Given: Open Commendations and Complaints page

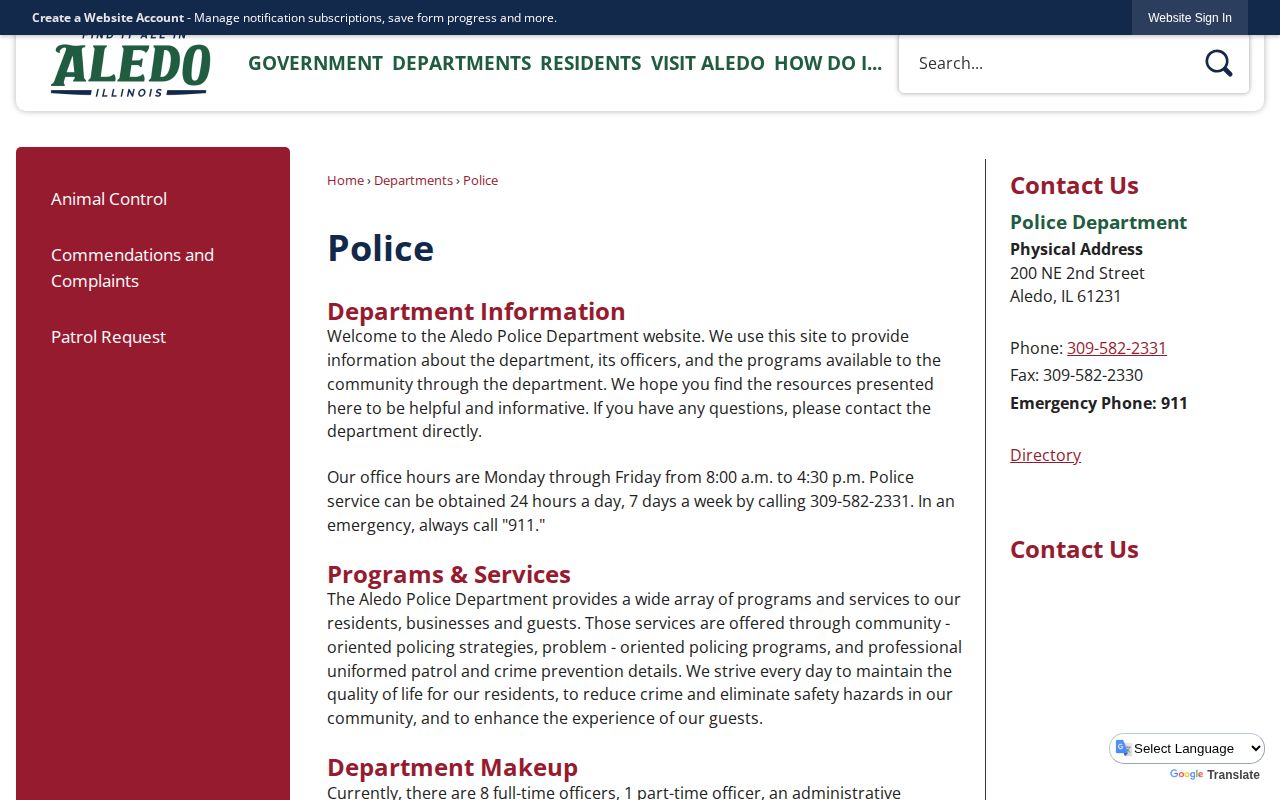Looking at the screenshot, I should point(132,268).
